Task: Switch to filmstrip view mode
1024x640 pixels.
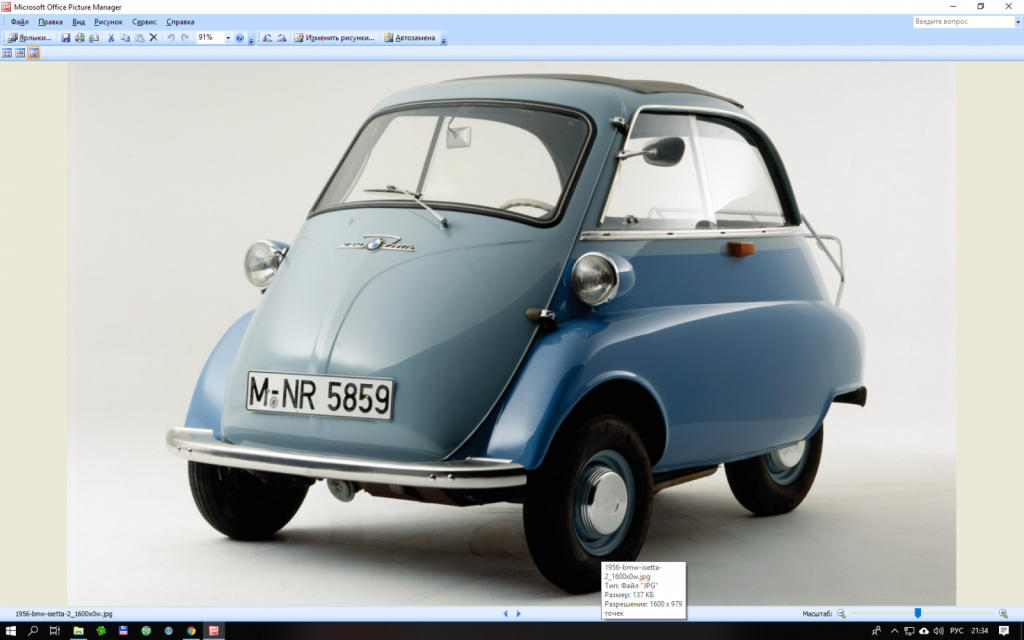Action: click(x=20, y=53)
